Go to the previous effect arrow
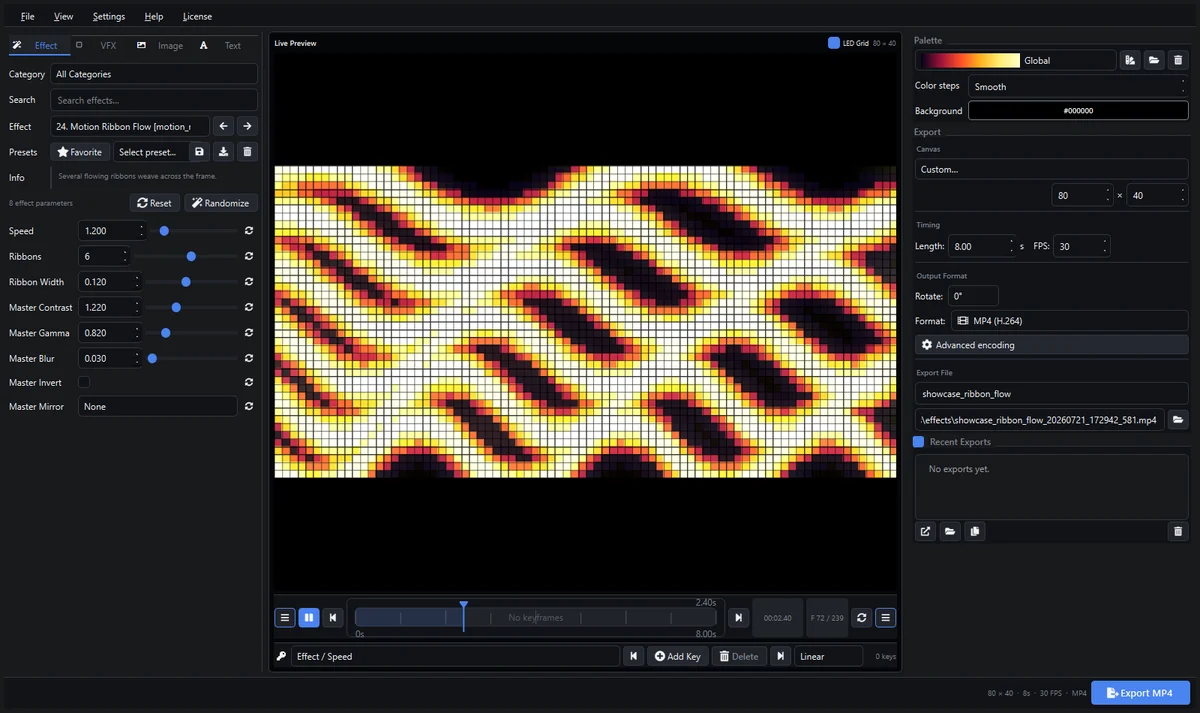The height and width of the screenshot is (713, 1200). [x=224, y=126]
